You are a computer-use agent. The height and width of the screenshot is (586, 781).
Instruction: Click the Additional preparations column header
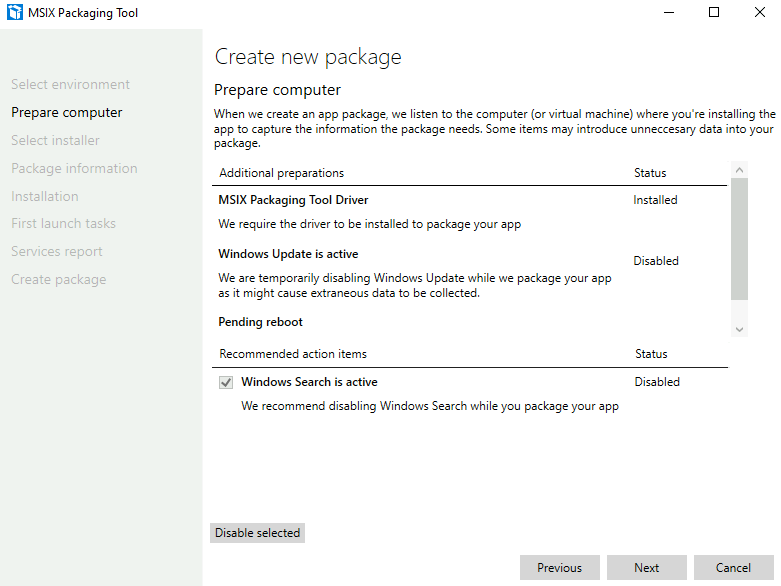click(281, 173)
